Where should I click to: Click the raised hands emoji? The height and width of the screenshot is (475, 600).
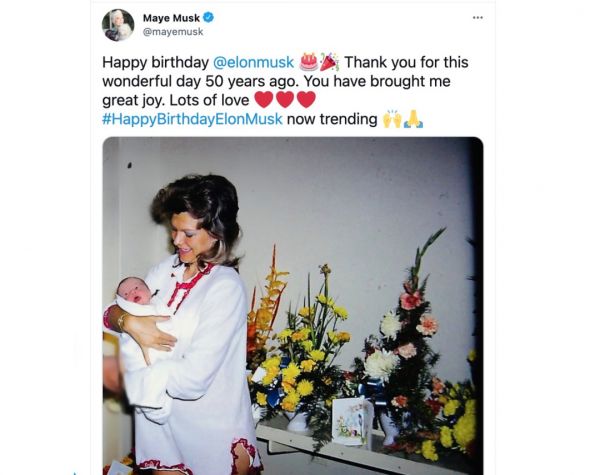coord(392,119)
